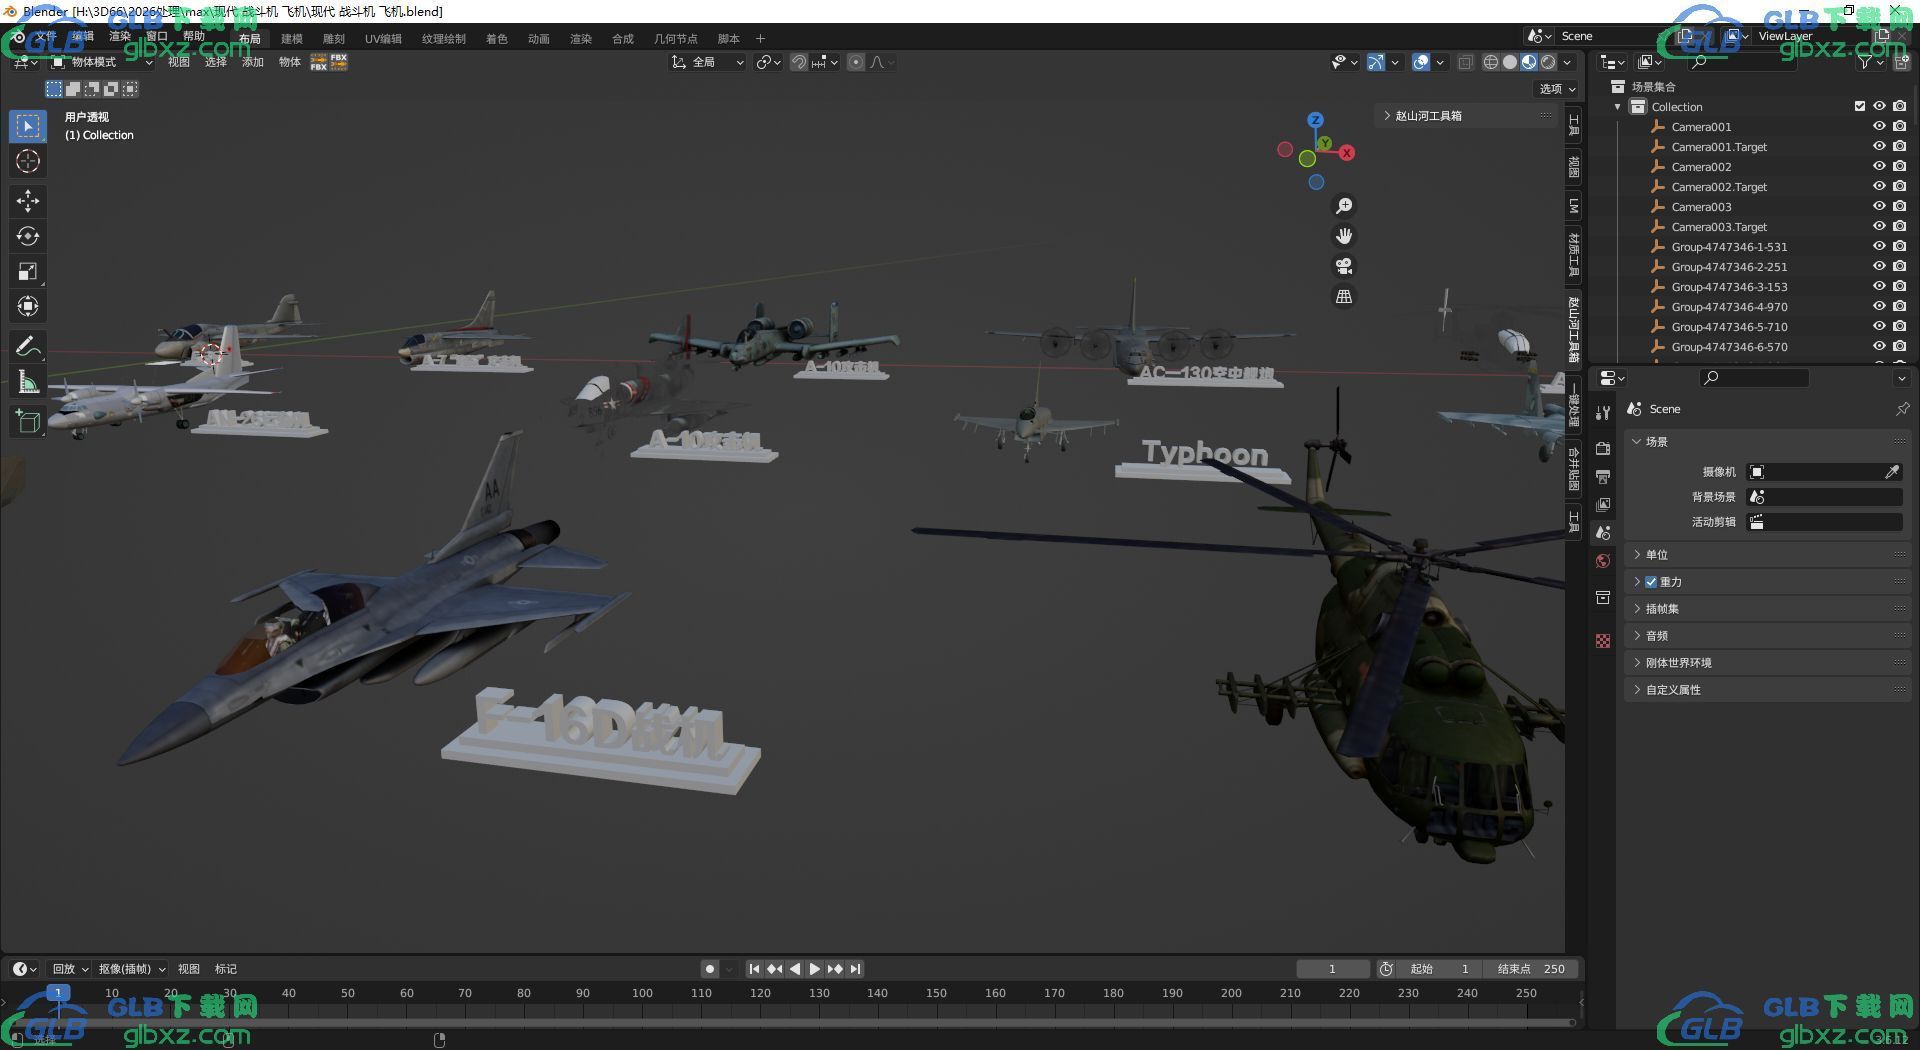Open the Collection properties tab
The width and height of the screenshot is (1920, 1050).
pos(1603,597)
